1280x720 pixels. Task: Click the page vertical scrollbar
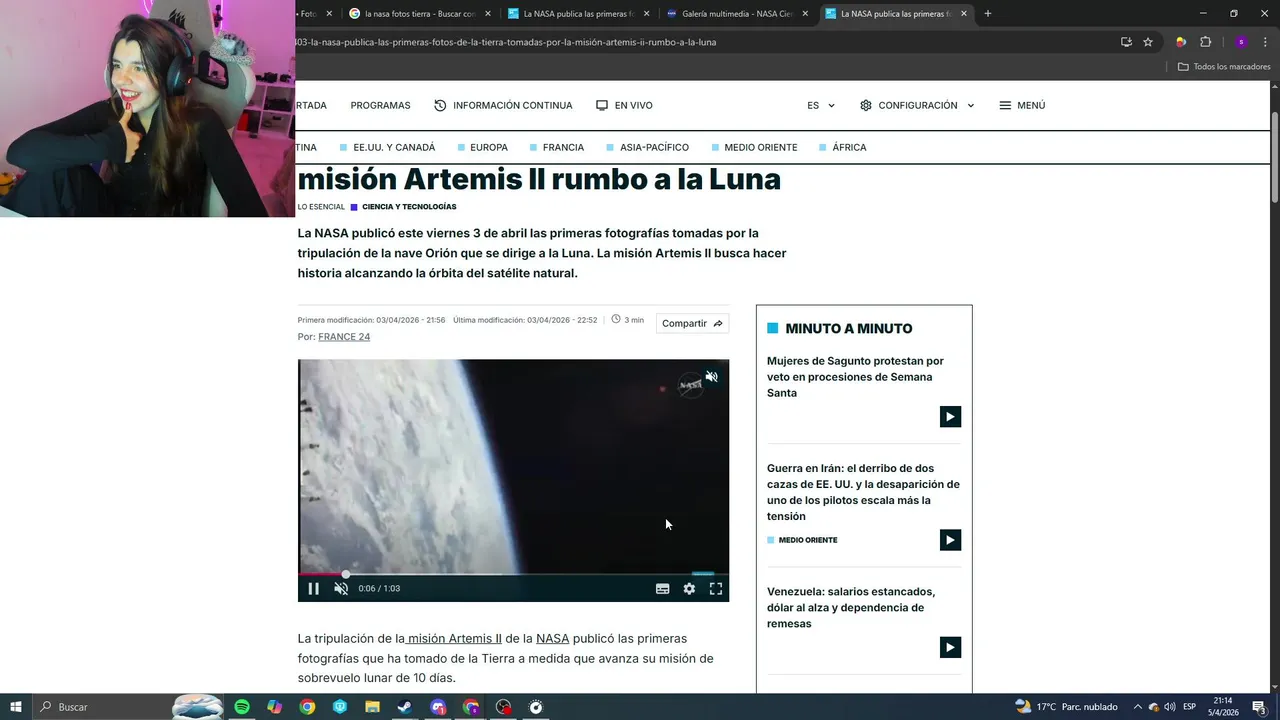(1275, 156)
